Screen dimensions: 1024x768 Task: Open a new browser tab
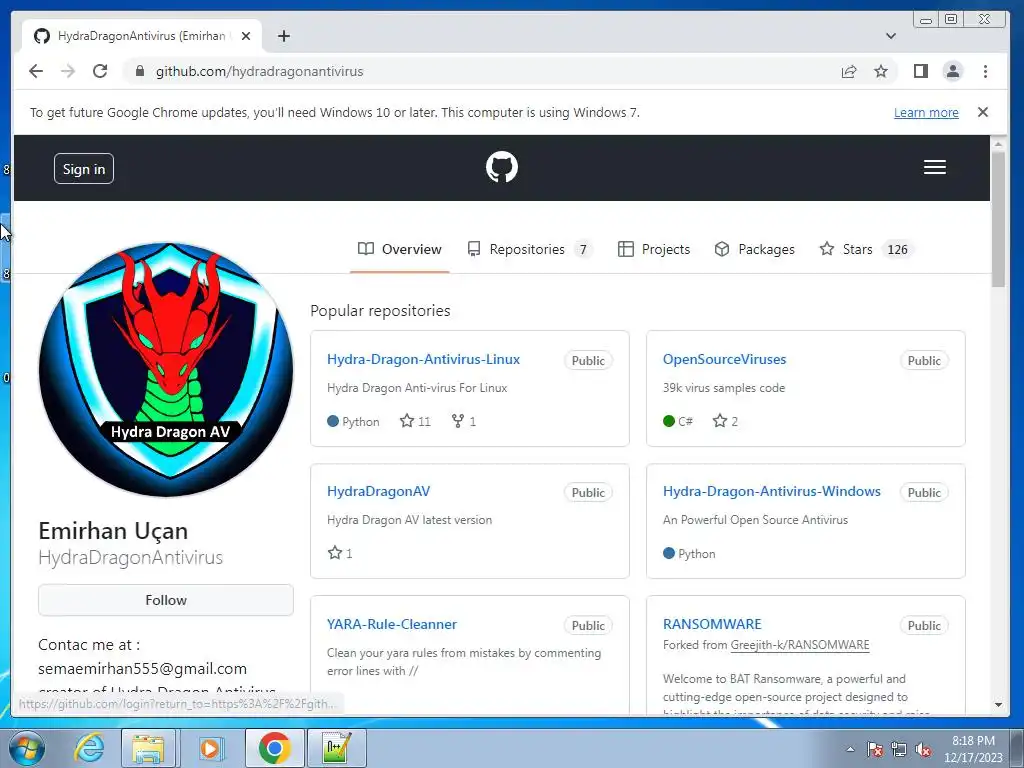click(283, 36)
